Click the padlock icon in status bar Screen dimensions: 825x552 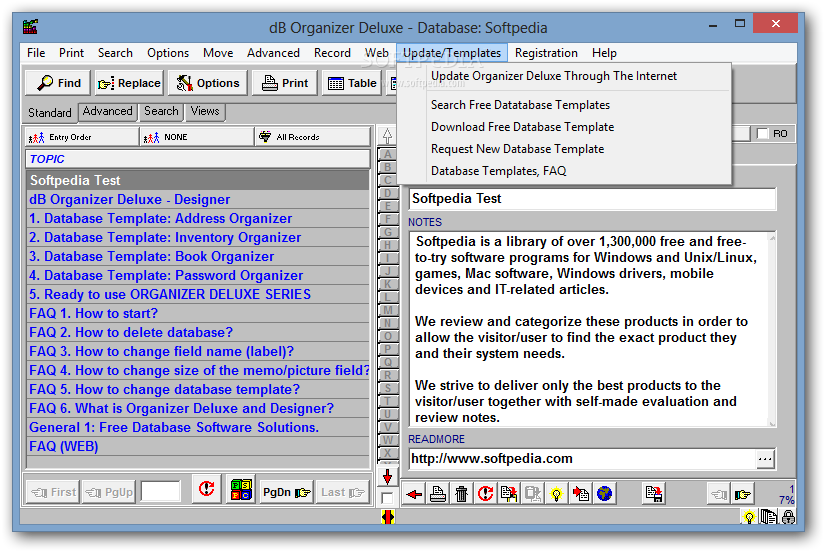[788, 517]
